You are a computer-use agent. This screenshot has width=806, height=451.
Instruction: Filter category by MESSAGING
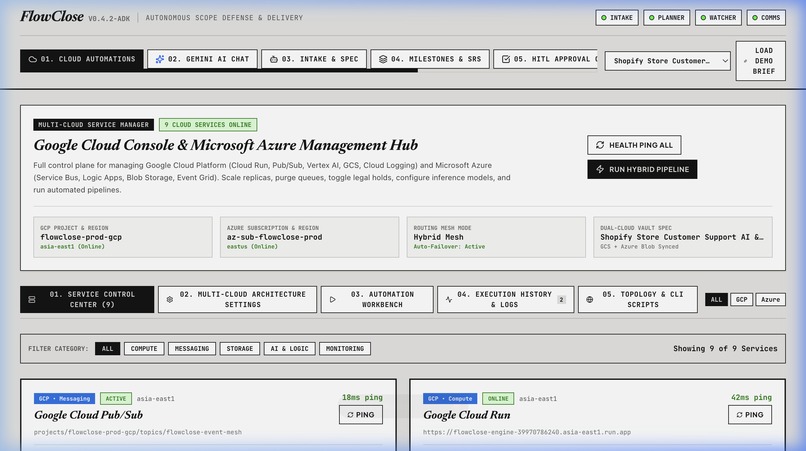pos(192,349)
